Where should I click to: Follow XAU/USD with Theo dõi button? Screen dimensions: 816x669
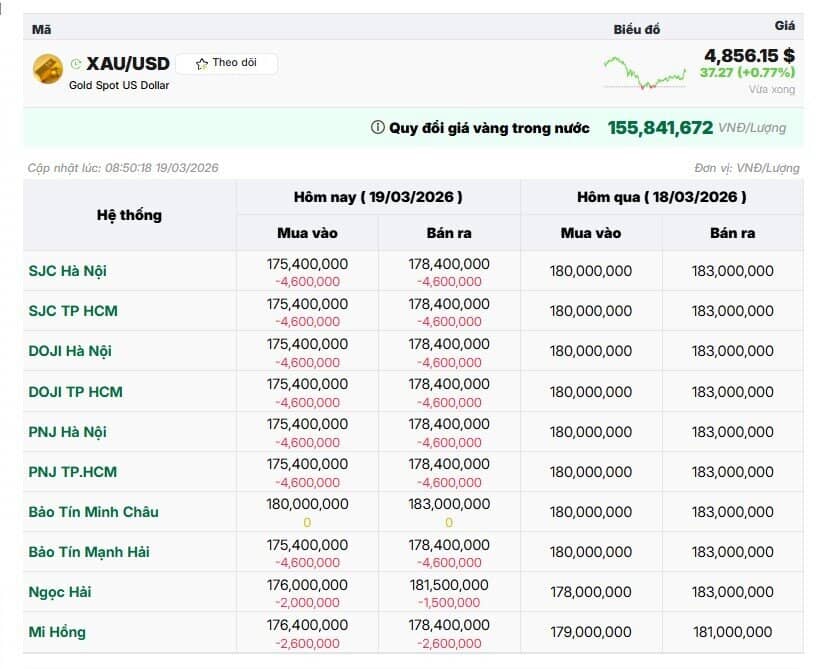[226, 63]
